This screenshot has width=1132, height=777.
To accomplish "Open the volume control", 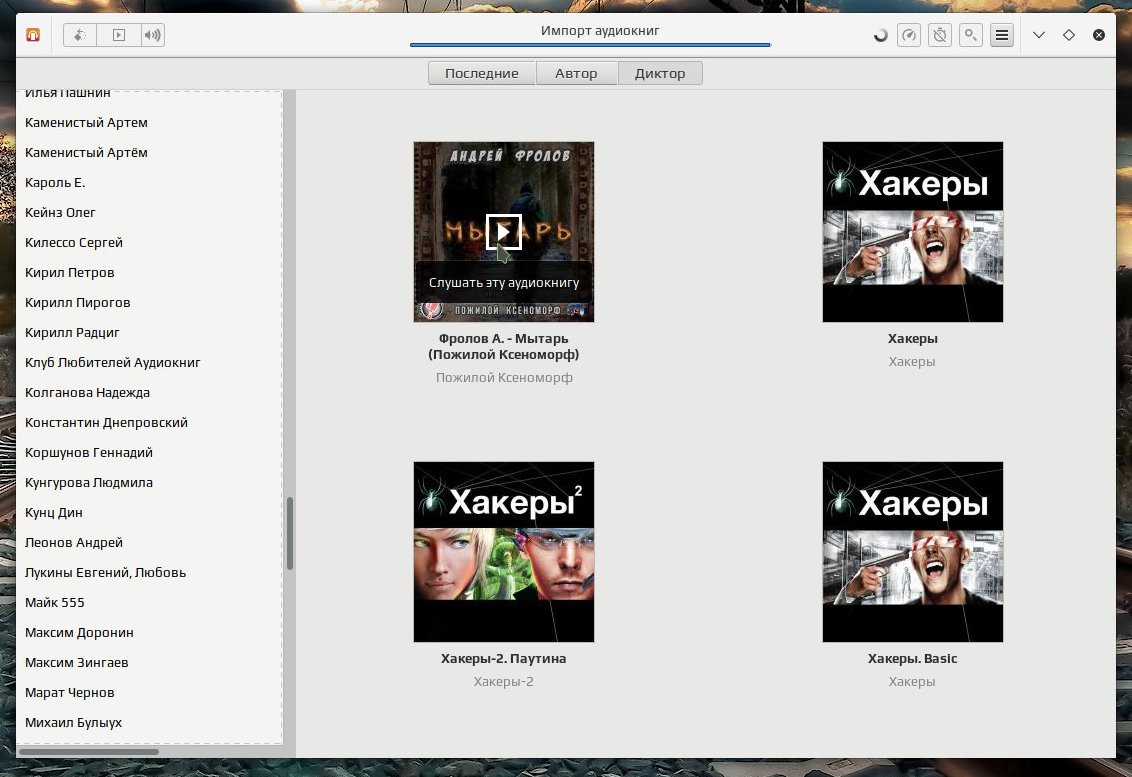I will (152, 35).
